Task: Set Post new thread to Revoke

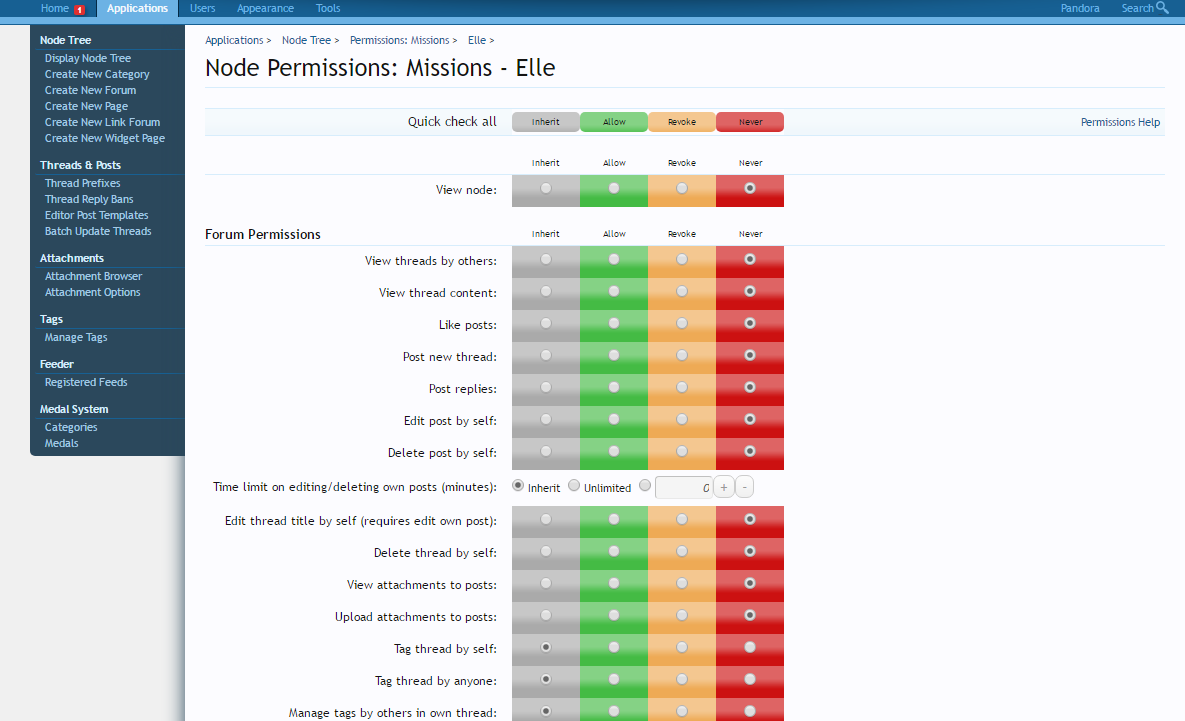Action: [x=681, y=356]
